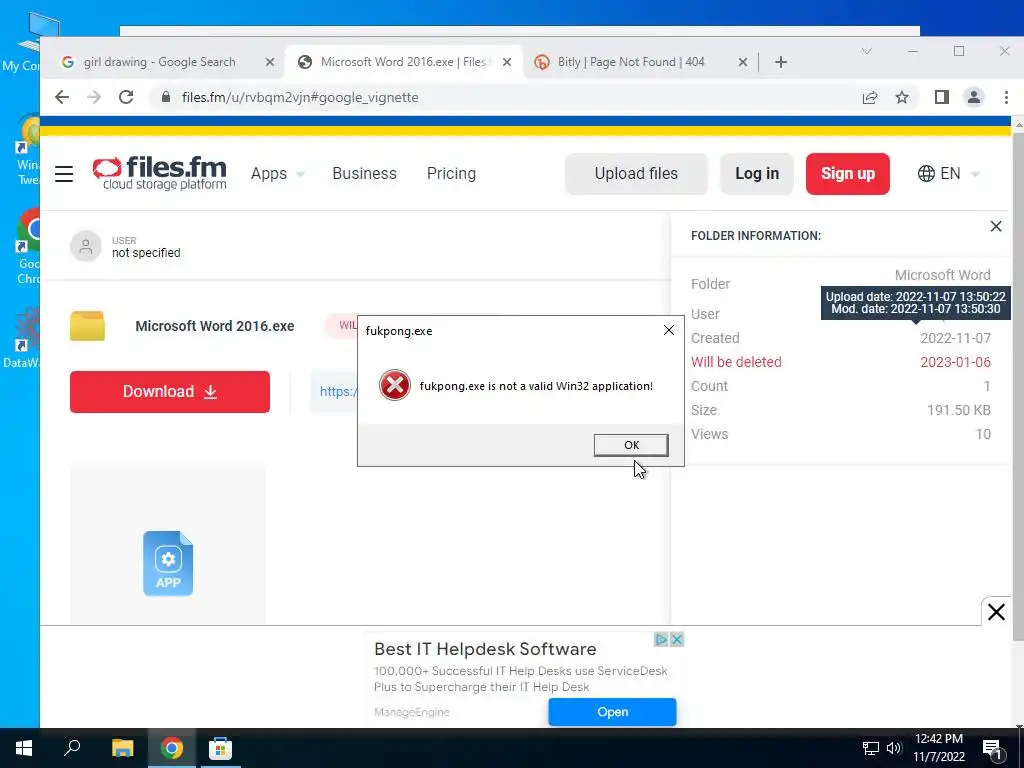1024x768 pixels.
Task: Click the yellow folder icon
Action: coord(88,326)
